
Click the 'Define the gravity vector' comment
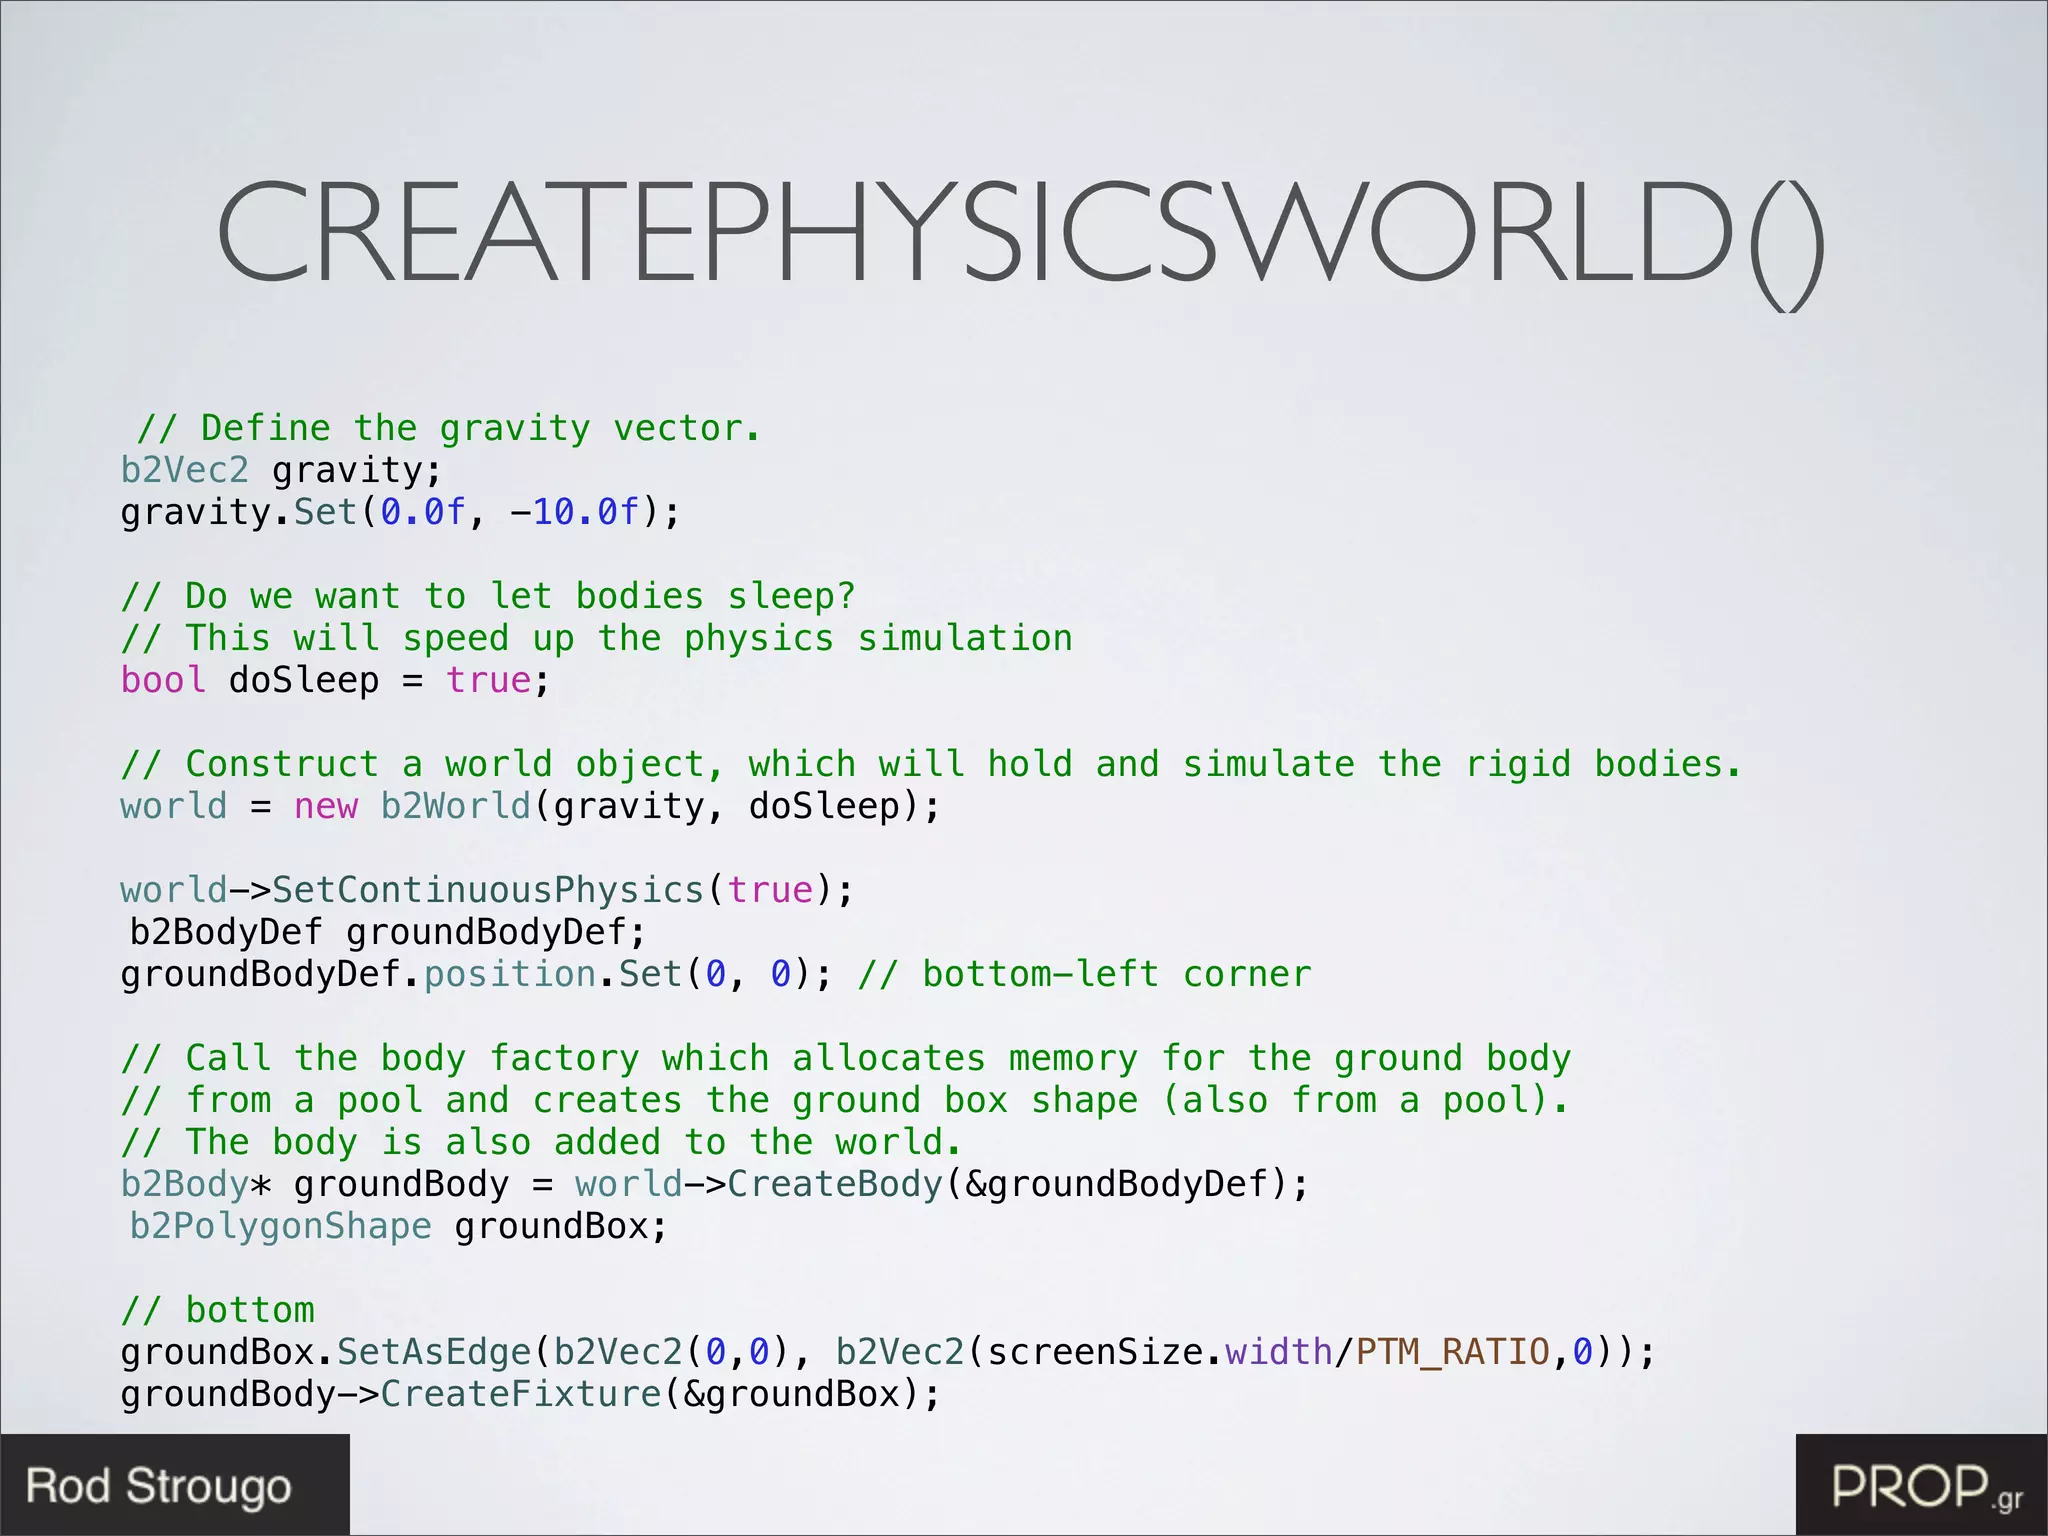450,428
